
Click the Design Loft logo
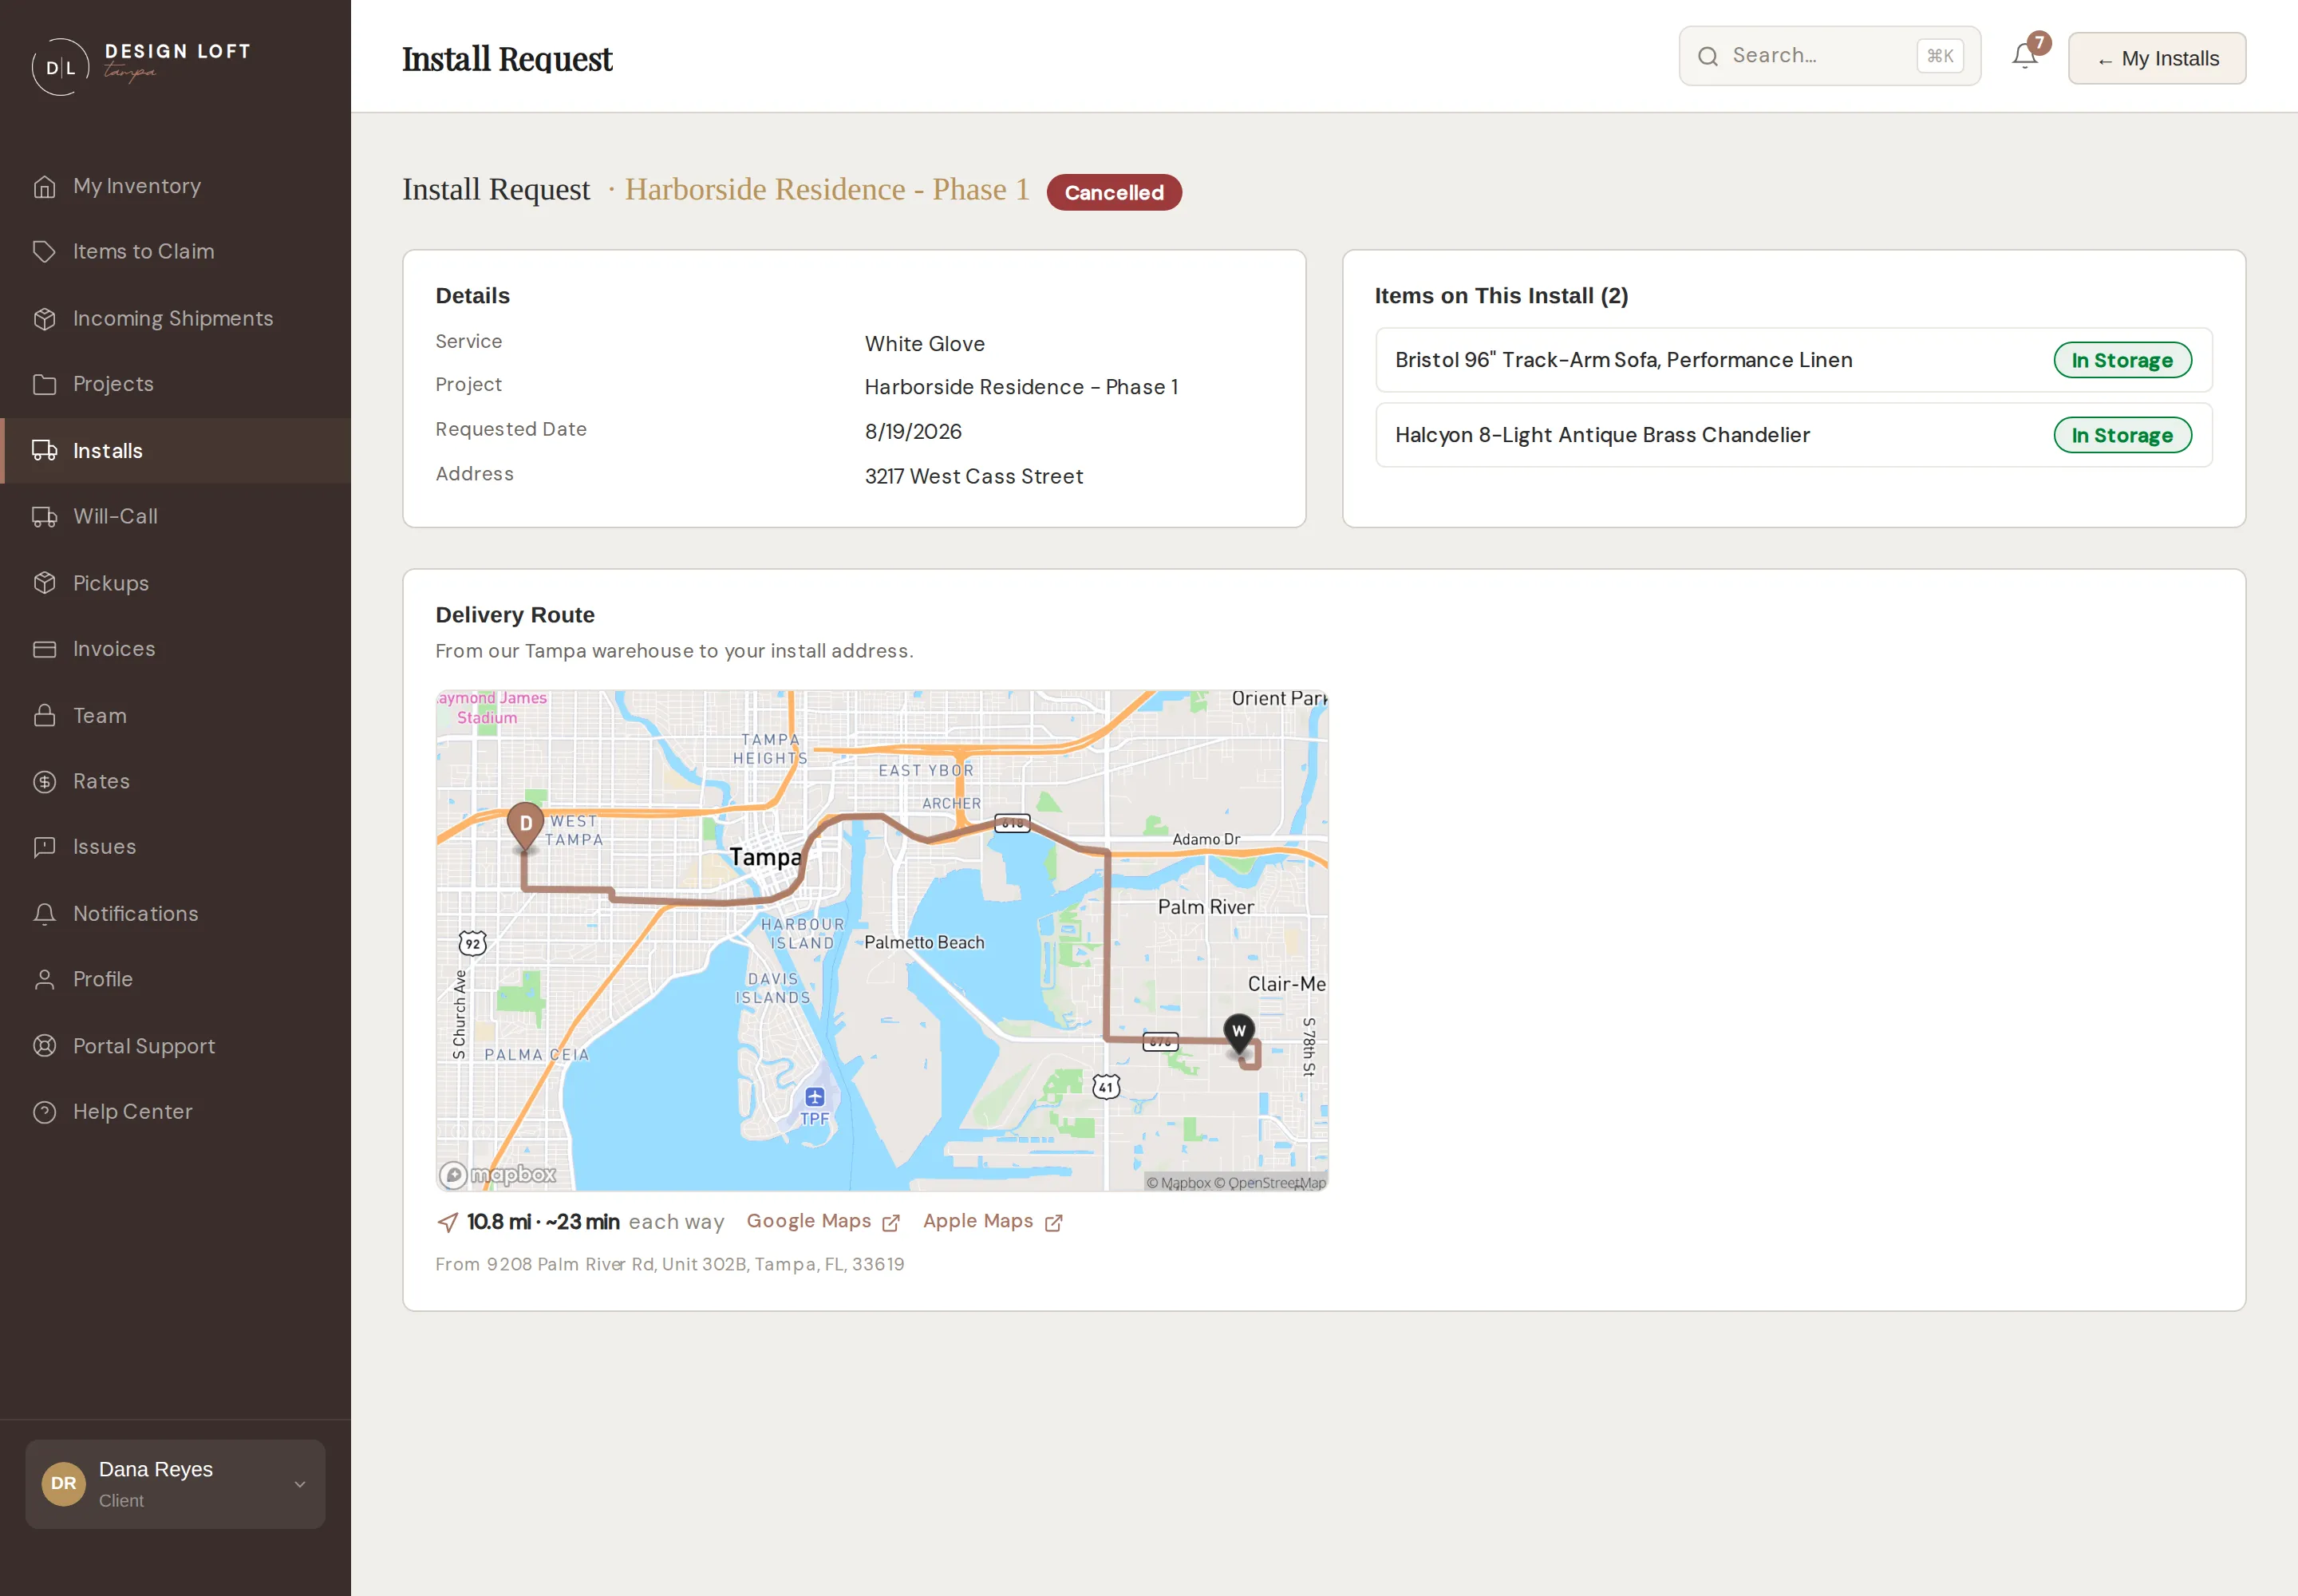click(x=140, y=66)
